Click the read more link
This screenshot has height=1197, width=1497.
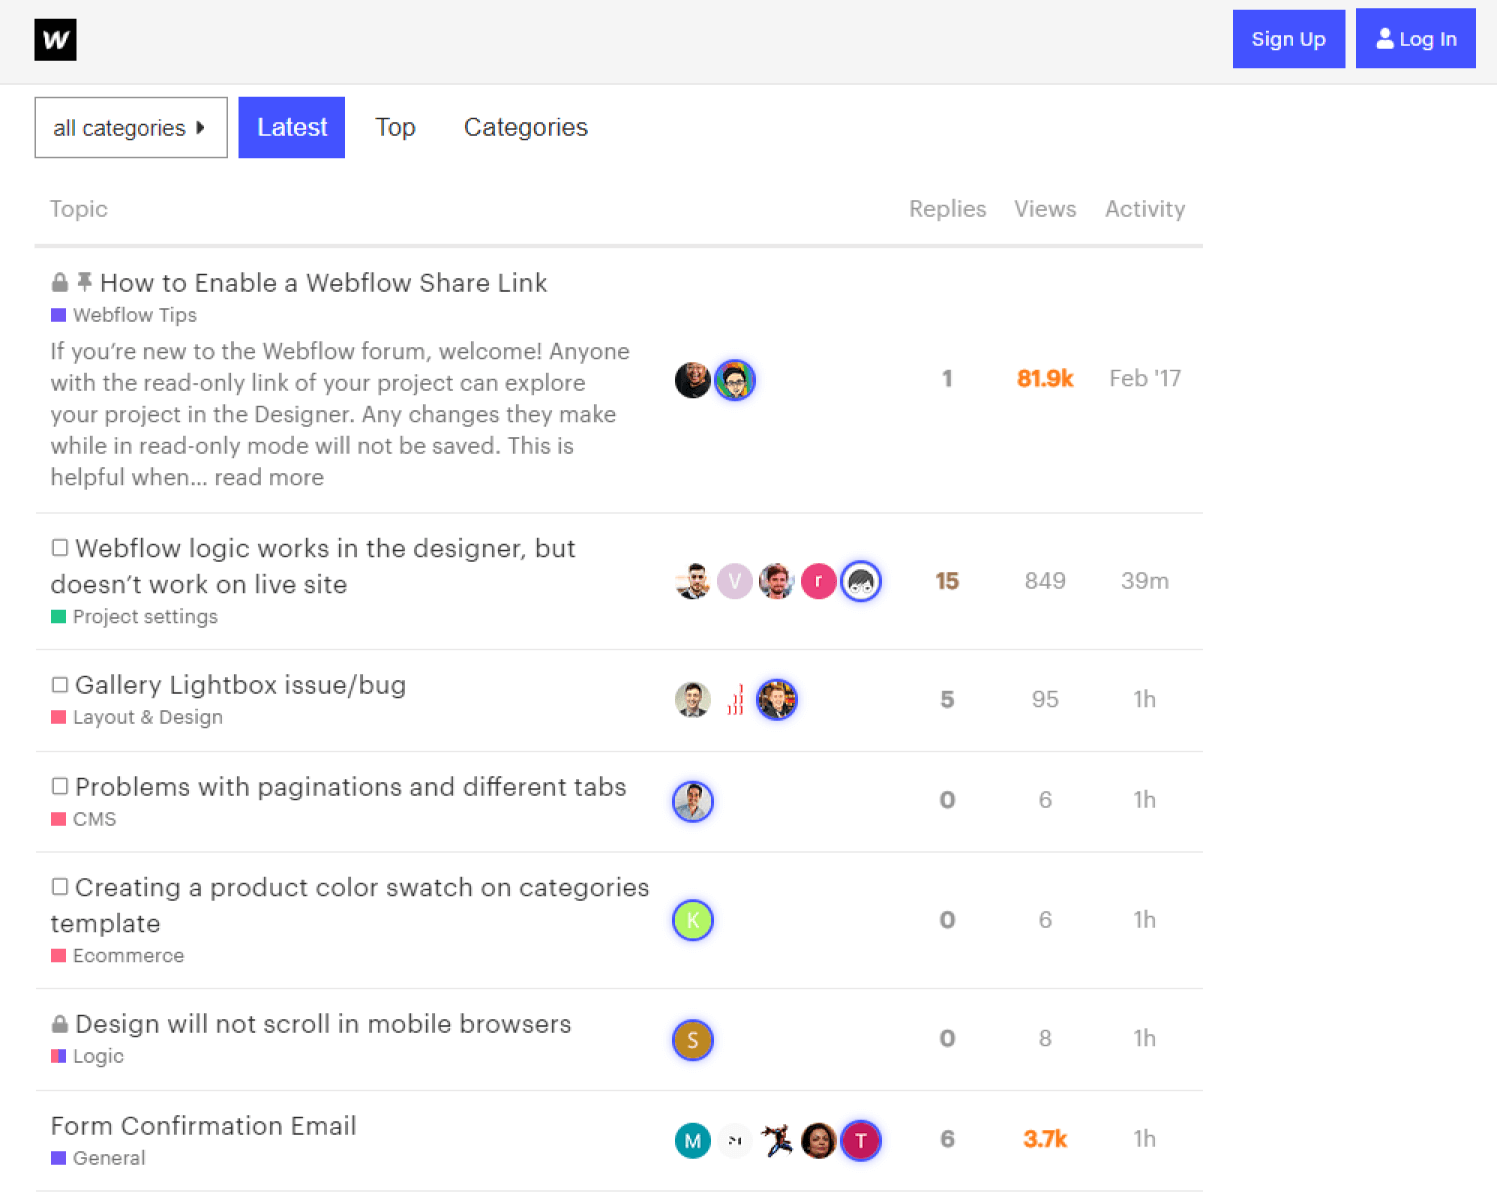pyautogui.click(x=269, y=478)
